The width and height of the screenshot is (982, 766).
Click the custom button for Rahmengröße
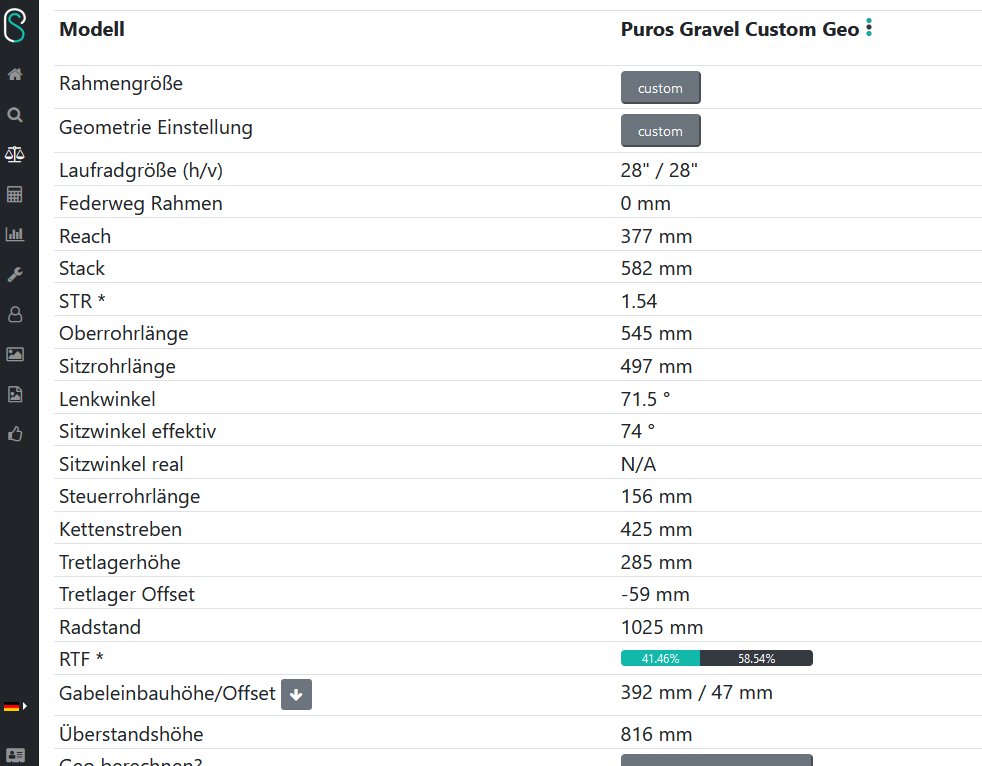[x=660, y=88]
